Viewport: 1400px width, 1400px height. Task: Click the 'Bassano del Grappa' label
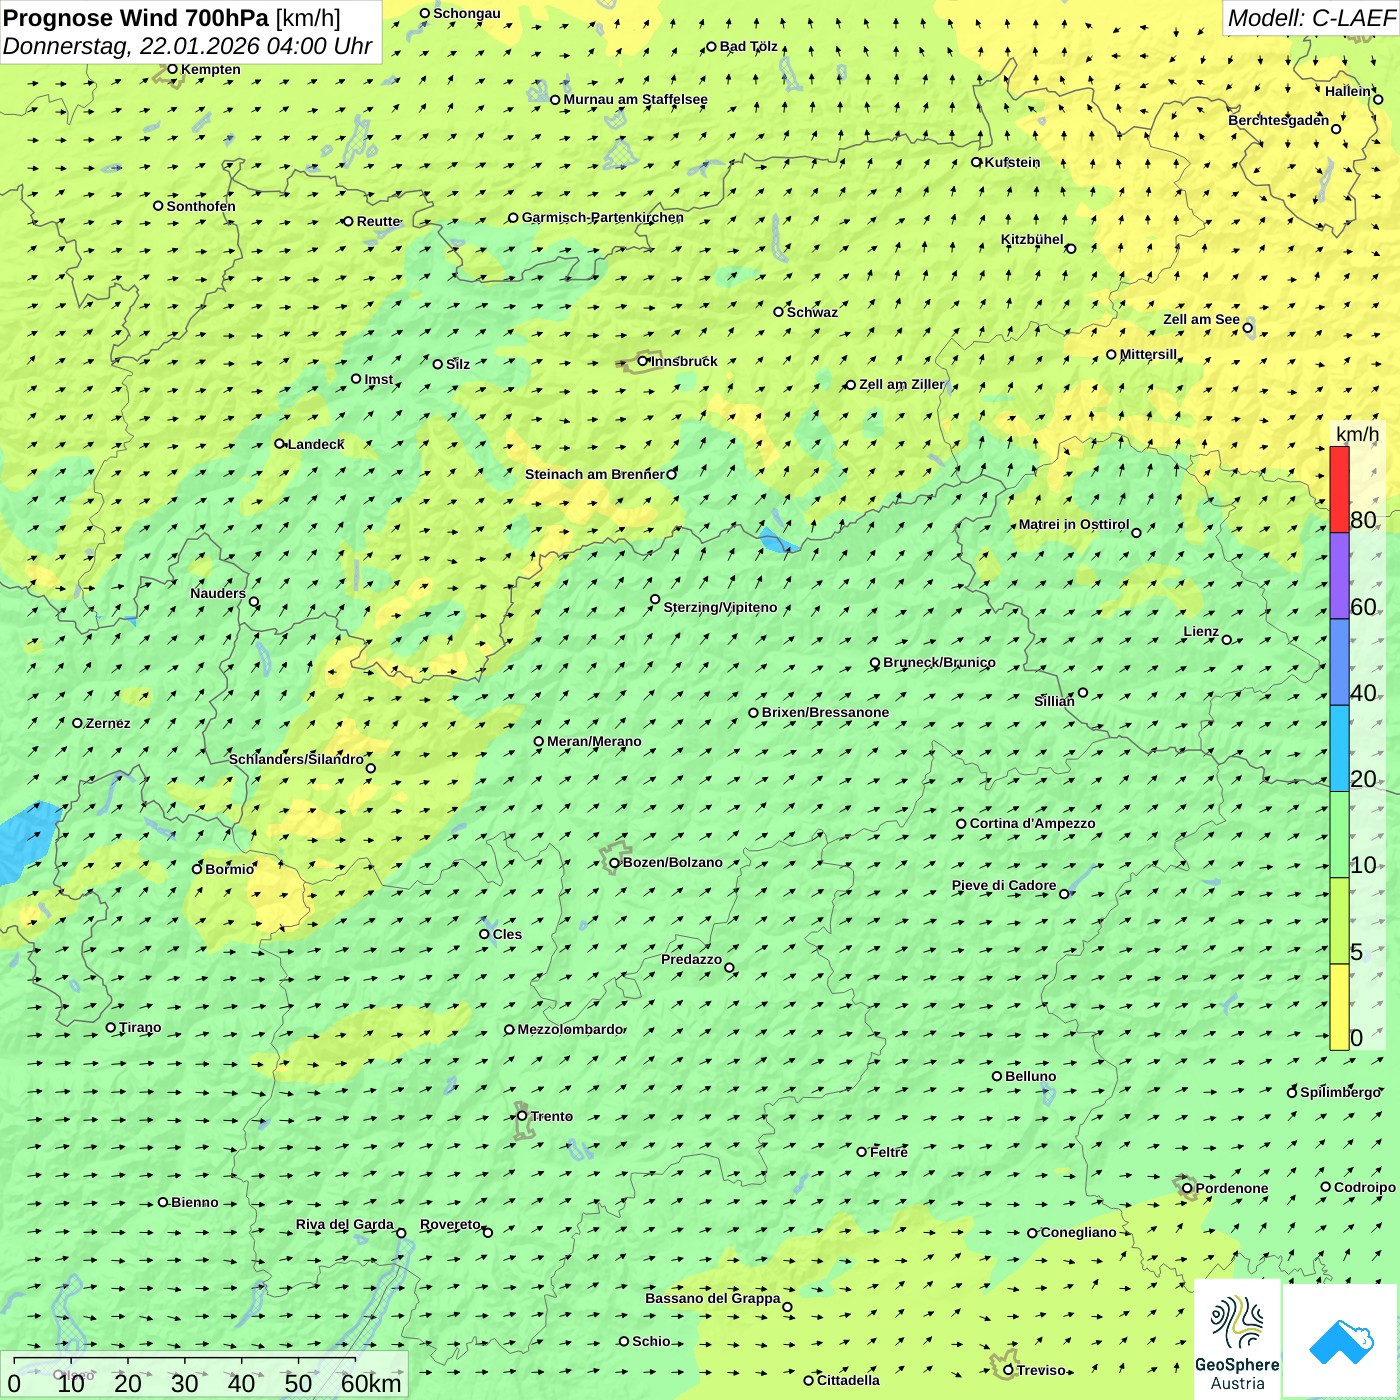pos(713,1298)
